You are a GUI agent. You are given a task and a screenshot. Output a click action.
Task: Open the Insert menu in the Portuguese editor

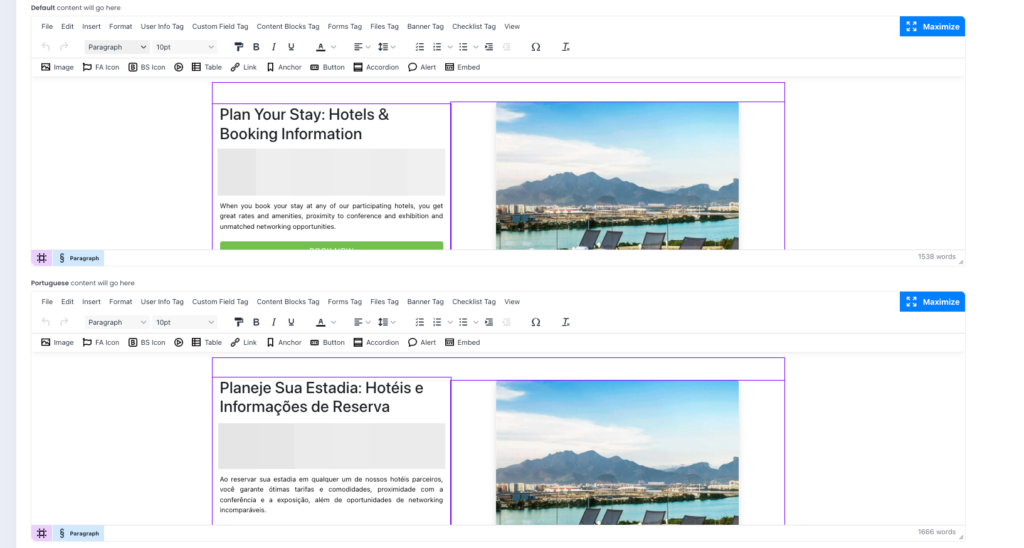(91, 301)
